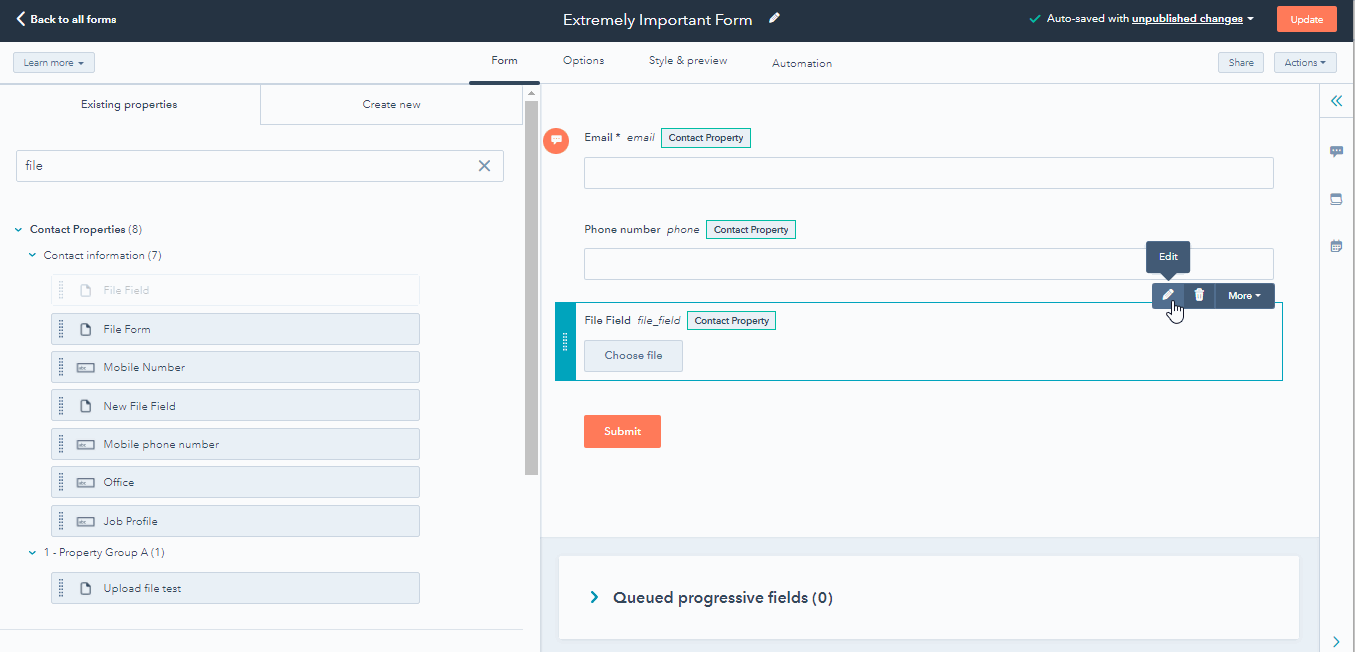Go back to all forms
This screenshot has width=1355, height=652.
66,19
